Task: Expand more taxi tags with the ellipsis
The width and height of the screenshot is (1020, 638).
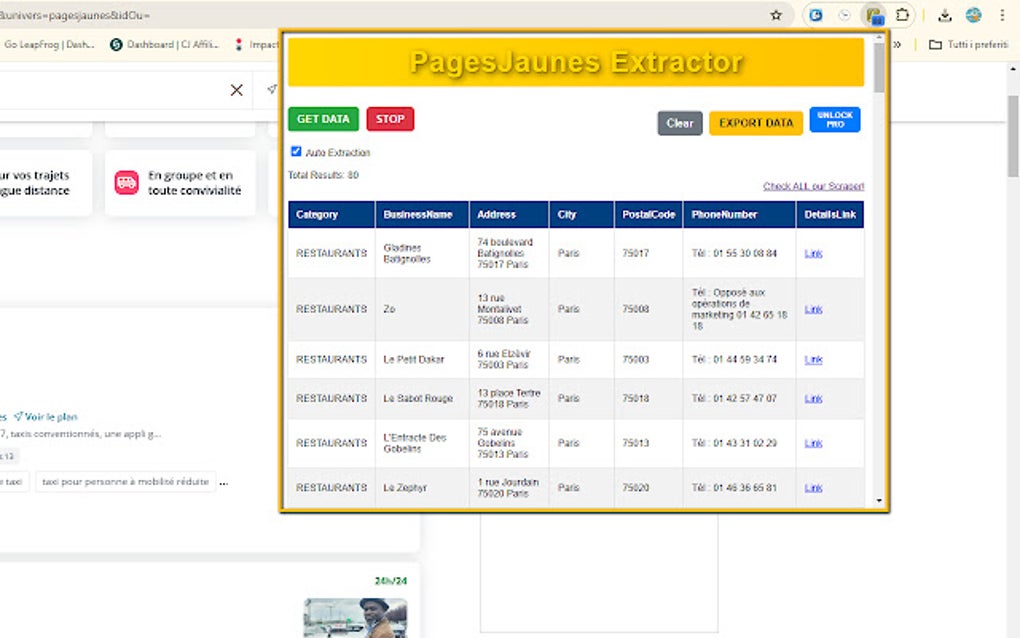Action: tap(224, 482)
